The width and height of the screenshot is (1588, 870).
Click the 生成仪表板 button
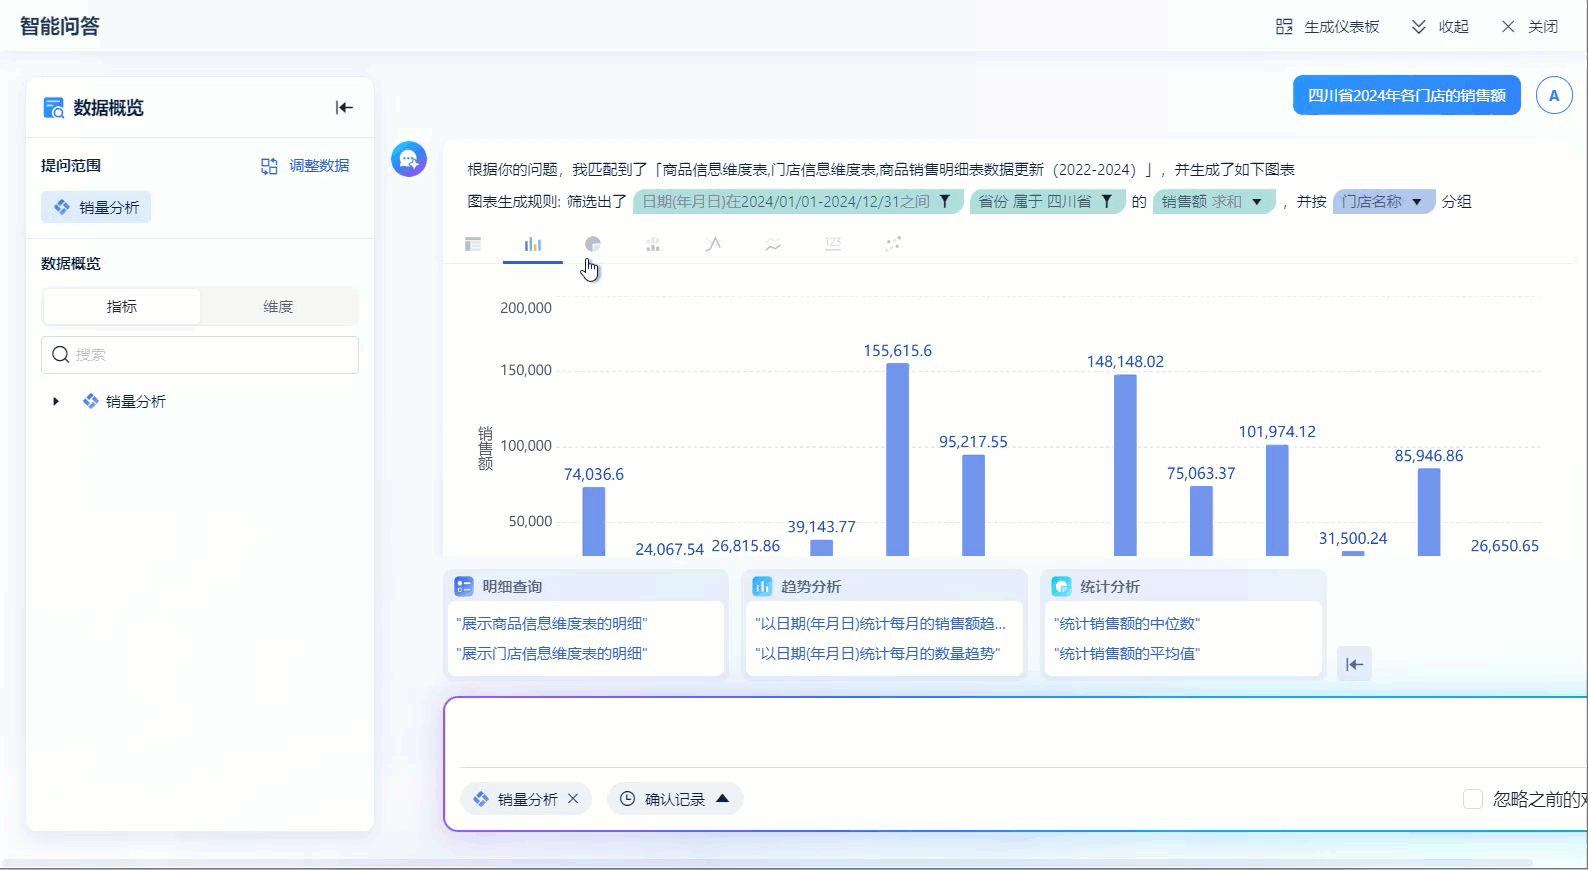[1328, 27]
